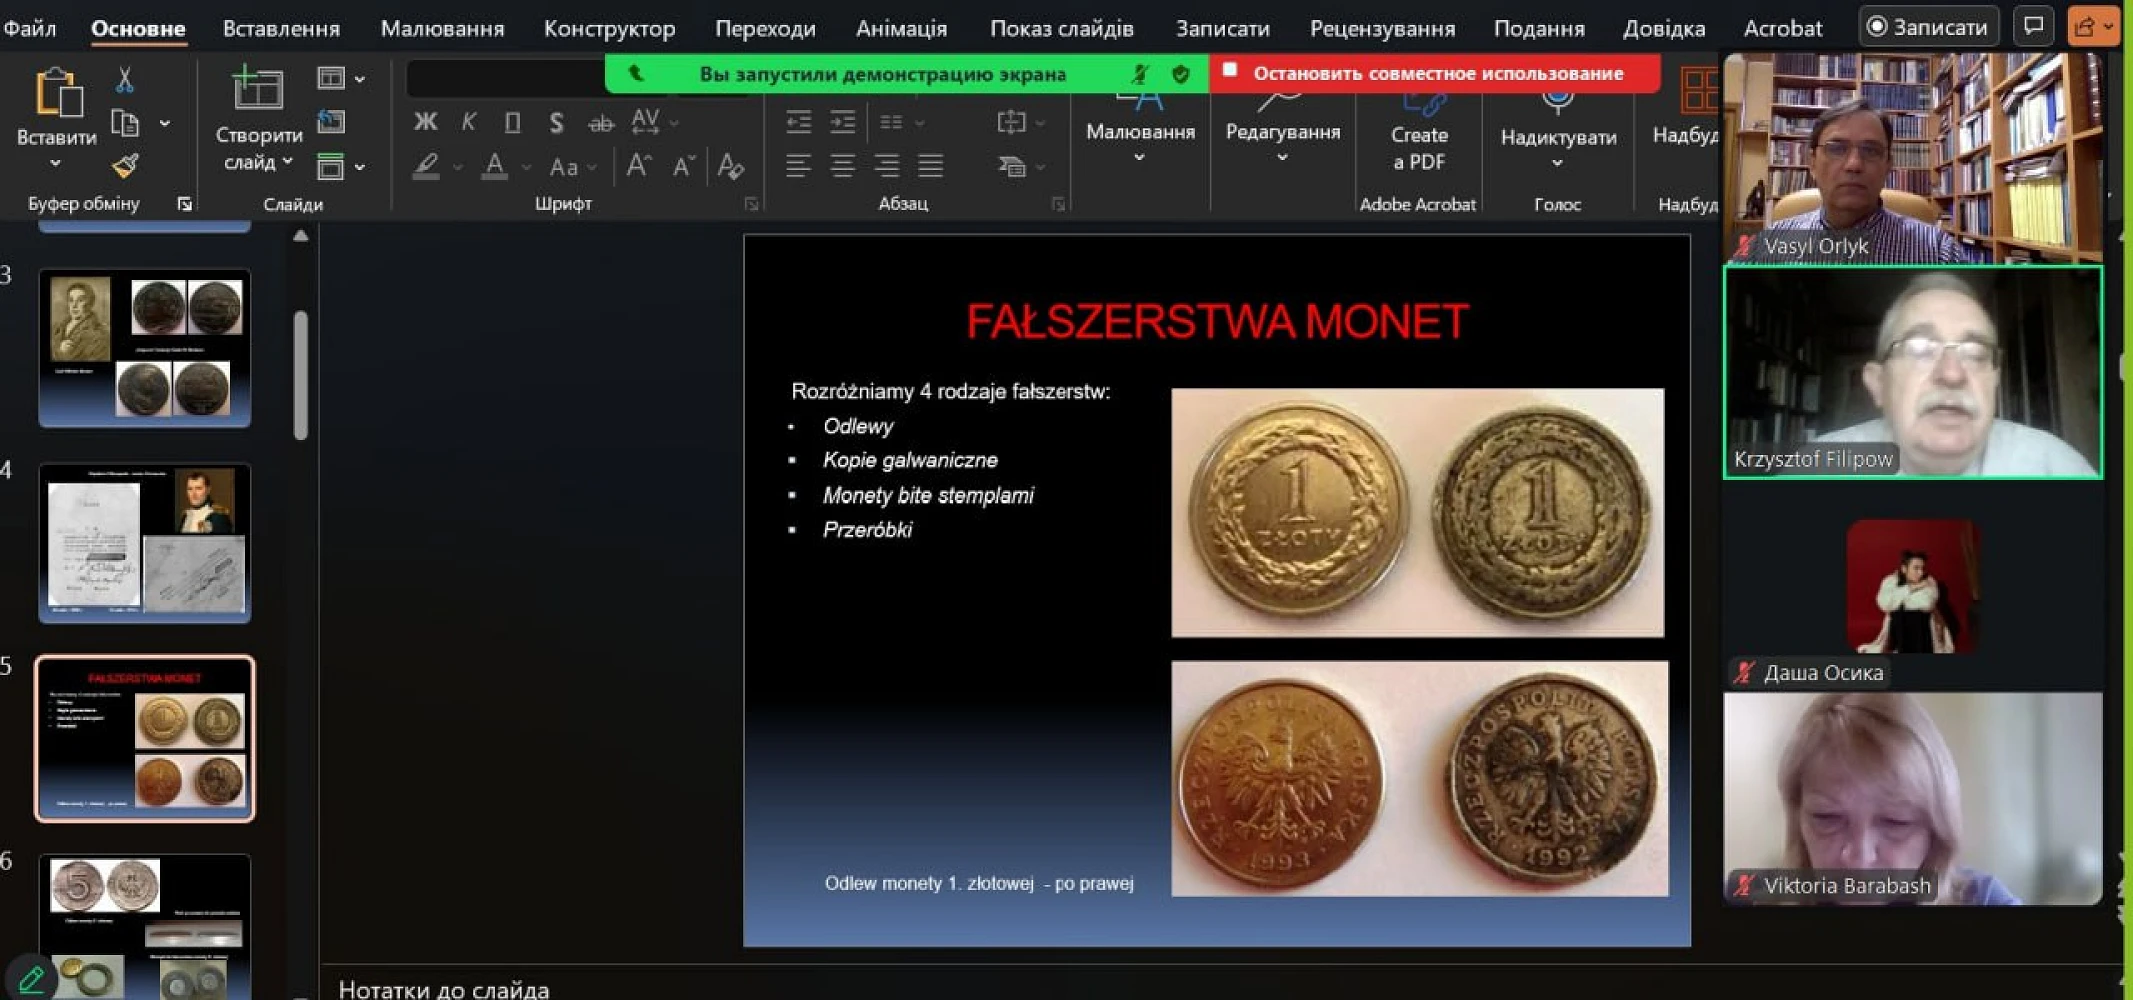The height and width of the screenshot is (1000, 2133).
Task: Expand the Вставити paste options arrow
Action: pos(56,163)
